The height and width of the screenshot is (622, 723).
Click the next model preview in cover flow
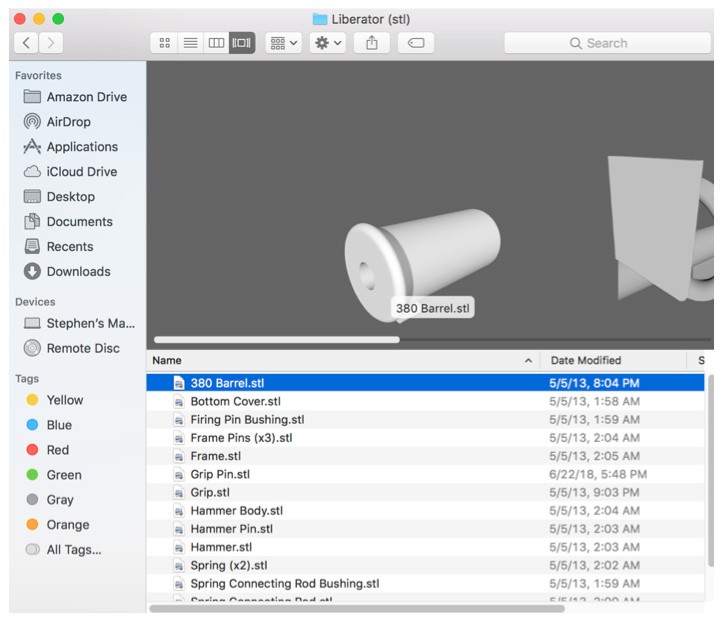pyautogui.click(x=660, y=228)
